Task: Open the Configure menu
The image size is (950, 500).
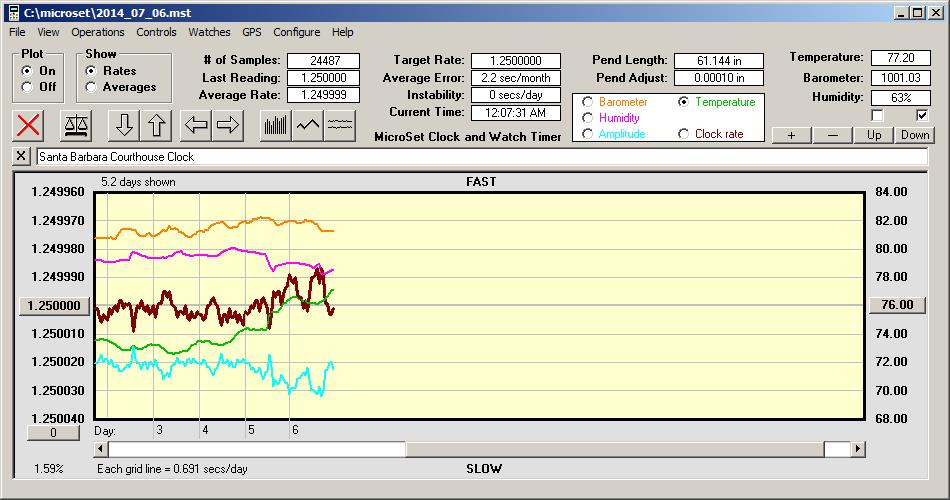Action: click(297, 32)
